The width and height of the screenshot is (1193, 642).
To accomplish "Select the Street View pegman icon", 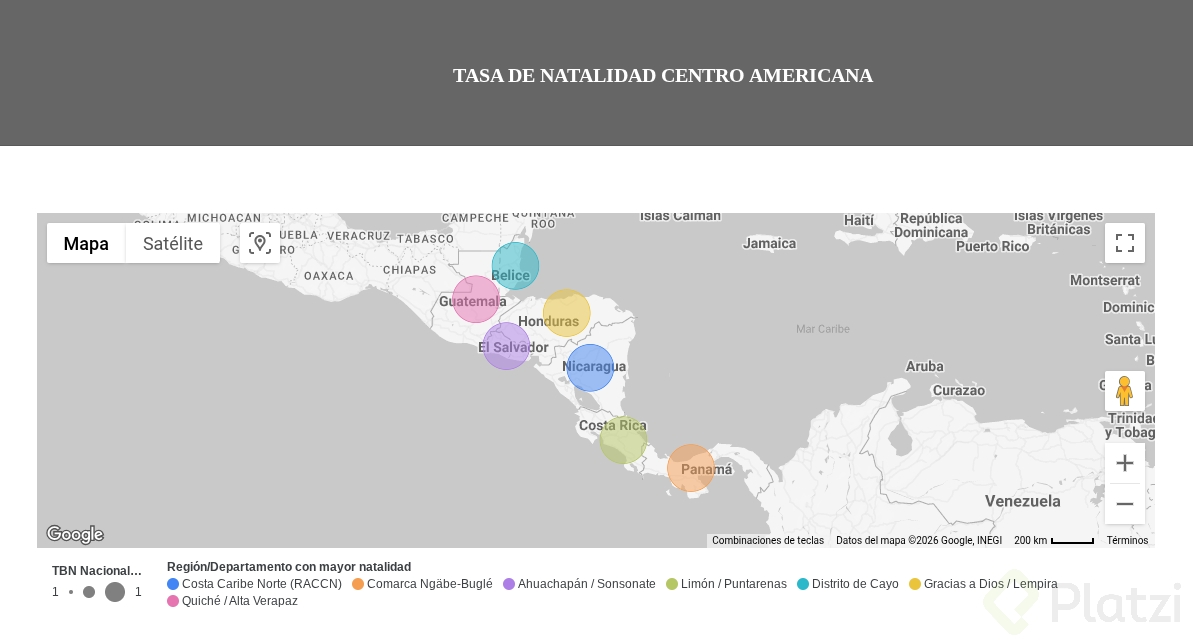I will click(1125, 391).
